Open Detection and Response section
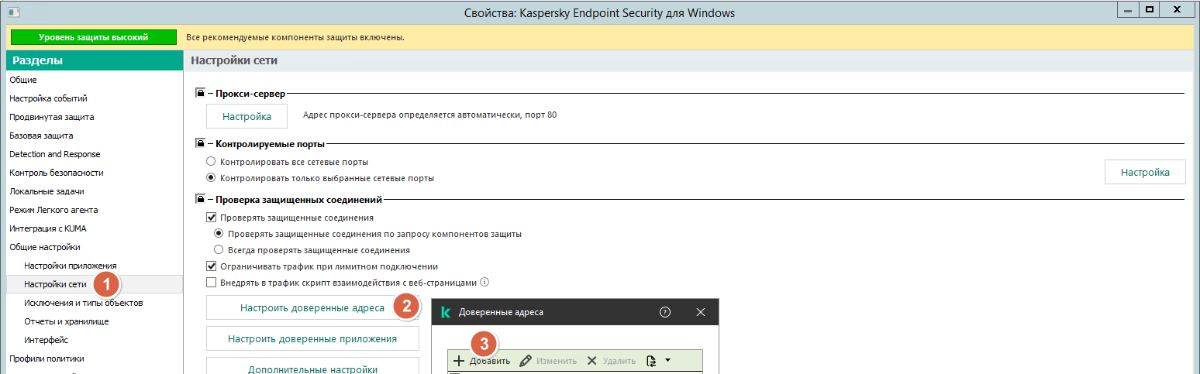The height and width of the screenshot is (374, 1200). click(x=55, y=154)
